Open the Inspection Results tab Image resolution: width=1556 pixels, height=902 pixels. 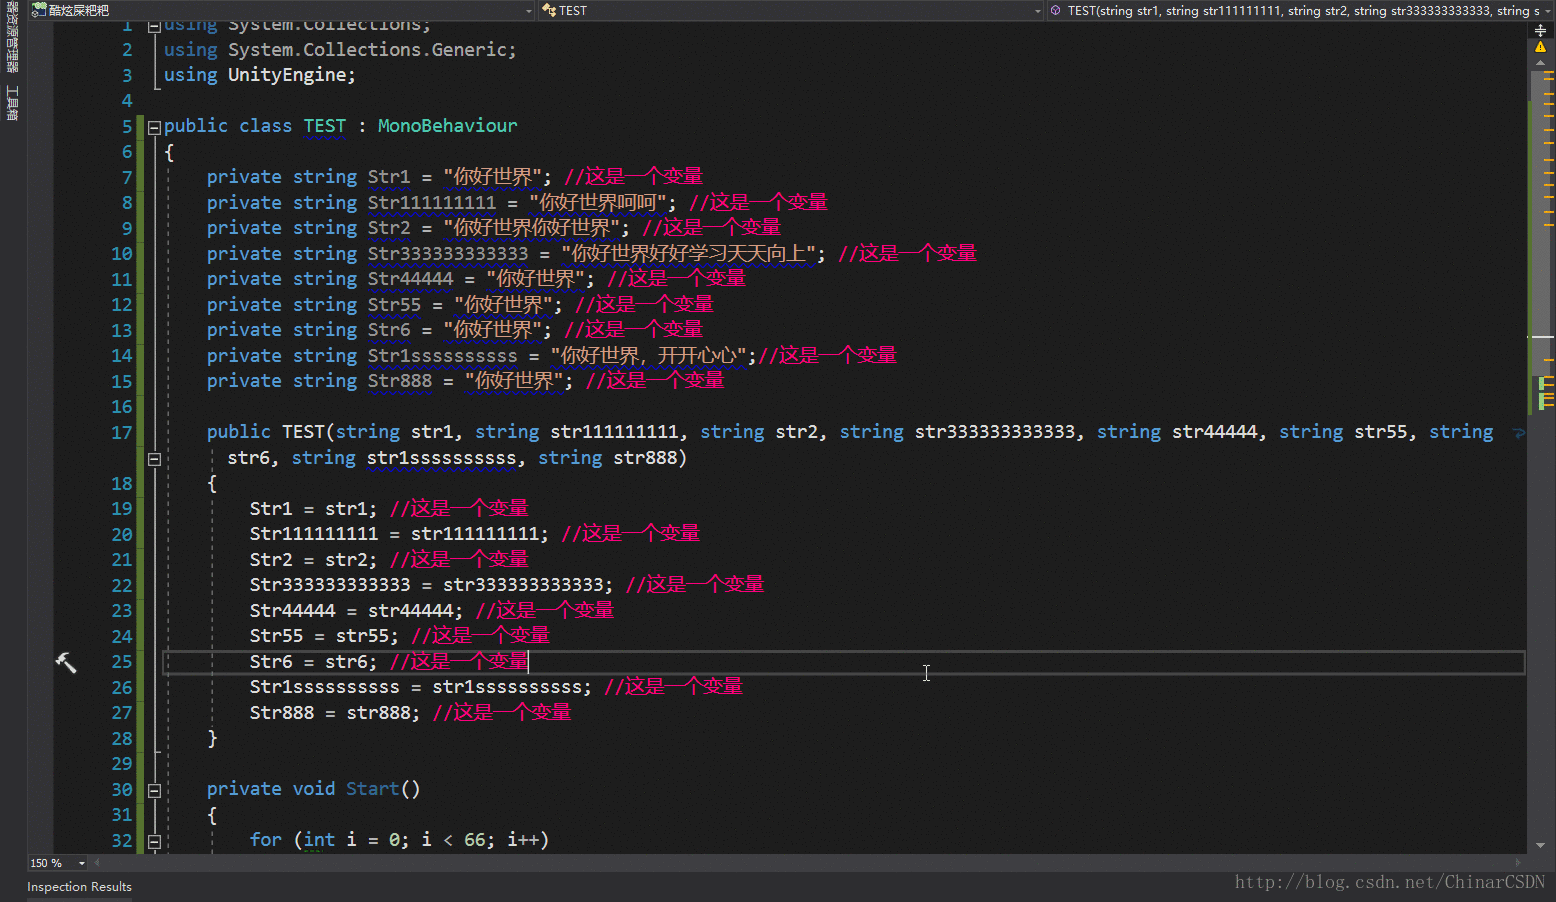click(x=79, y=887)
